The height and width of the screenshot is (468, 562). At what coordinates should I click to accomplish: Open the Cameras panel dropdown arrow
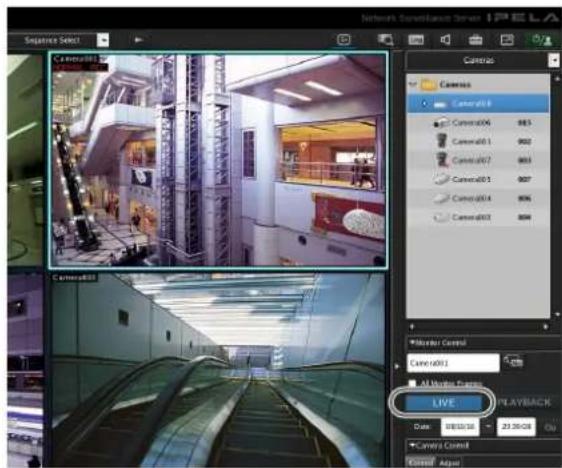554,60
